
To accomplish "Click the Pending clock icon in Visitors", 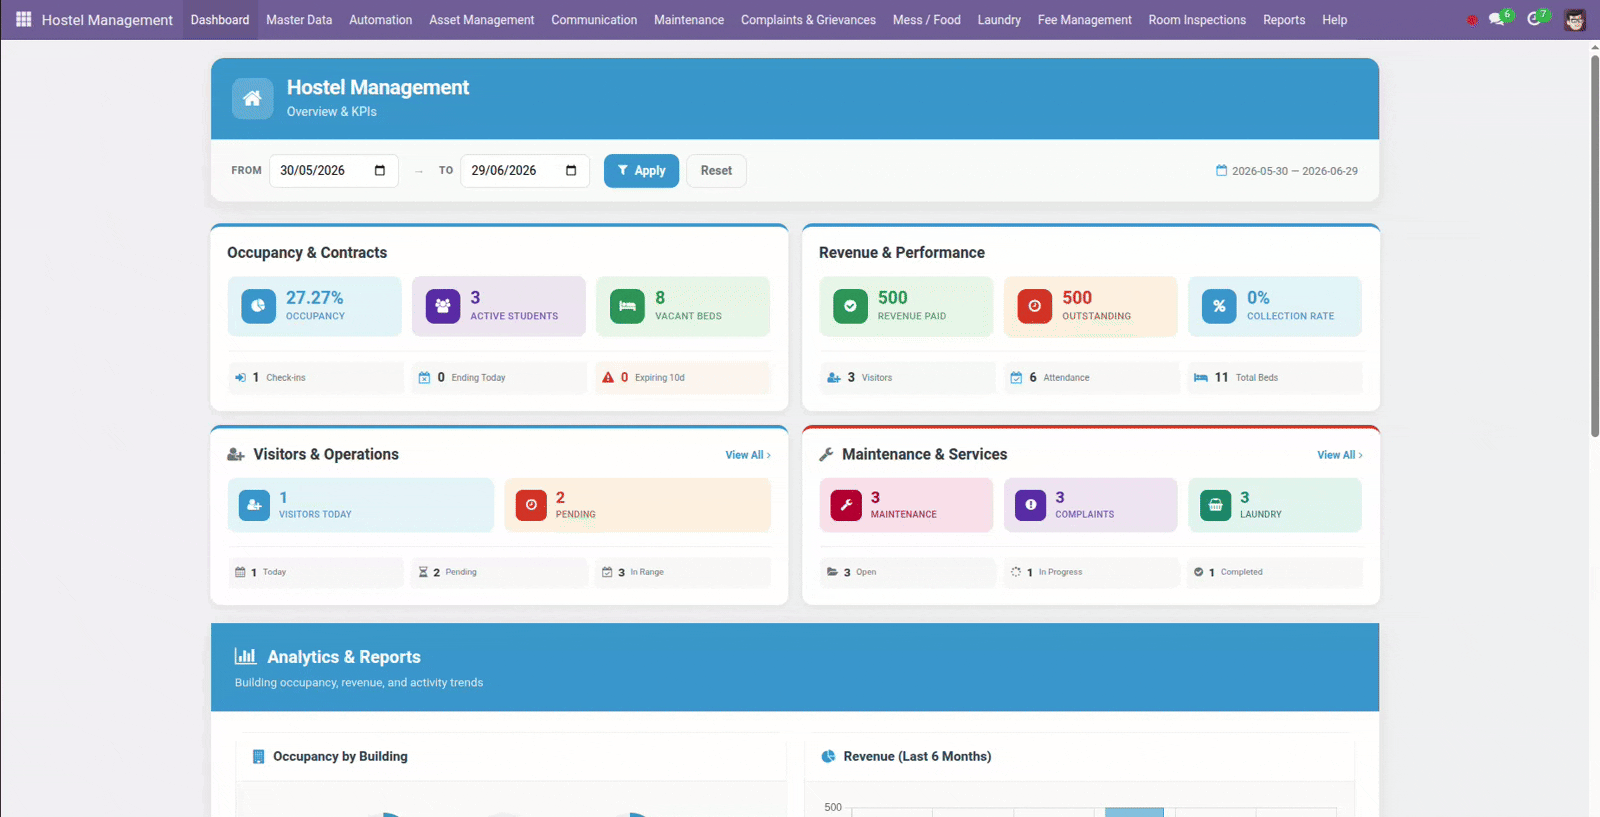I will pyautogui.click(x=531, y=505).
